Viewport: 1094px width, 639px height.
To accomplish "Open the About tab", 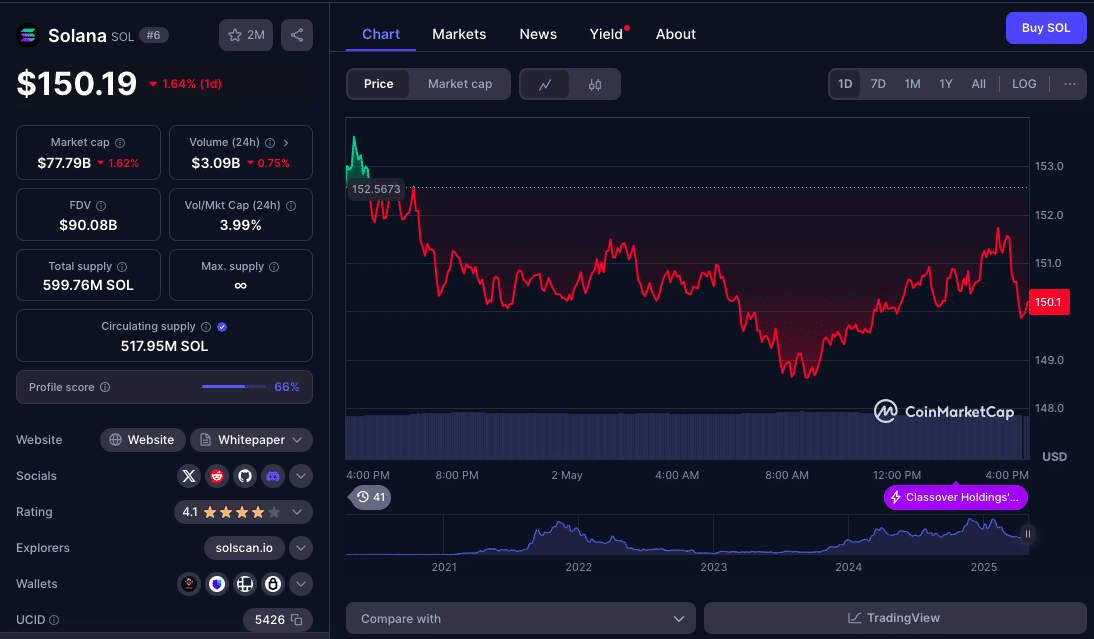I will (675, 34).
